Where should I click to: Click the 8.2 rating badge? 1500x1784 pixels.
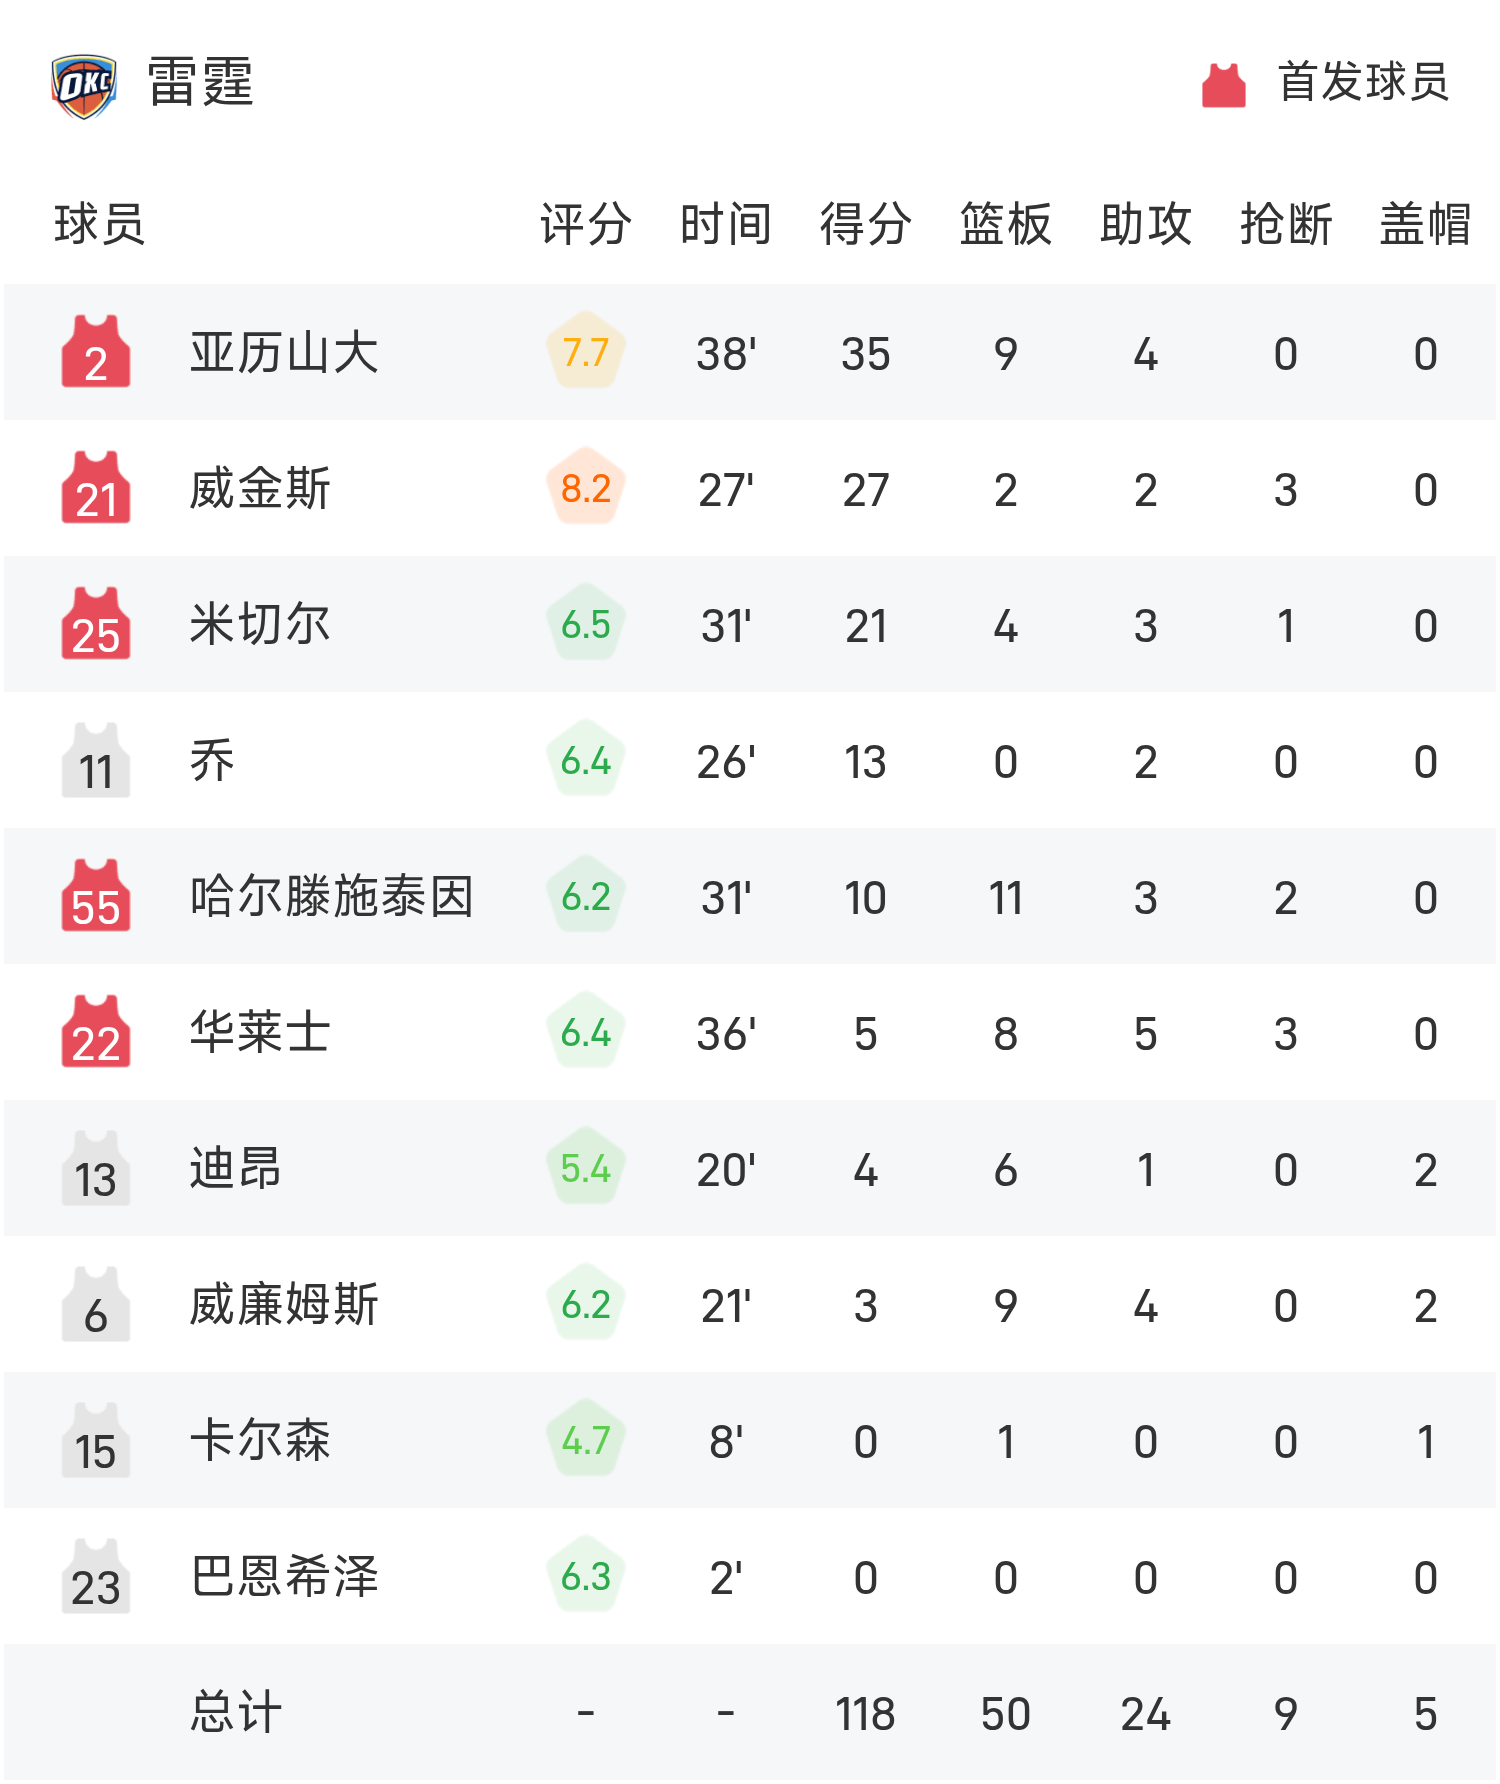pos(586,488)
